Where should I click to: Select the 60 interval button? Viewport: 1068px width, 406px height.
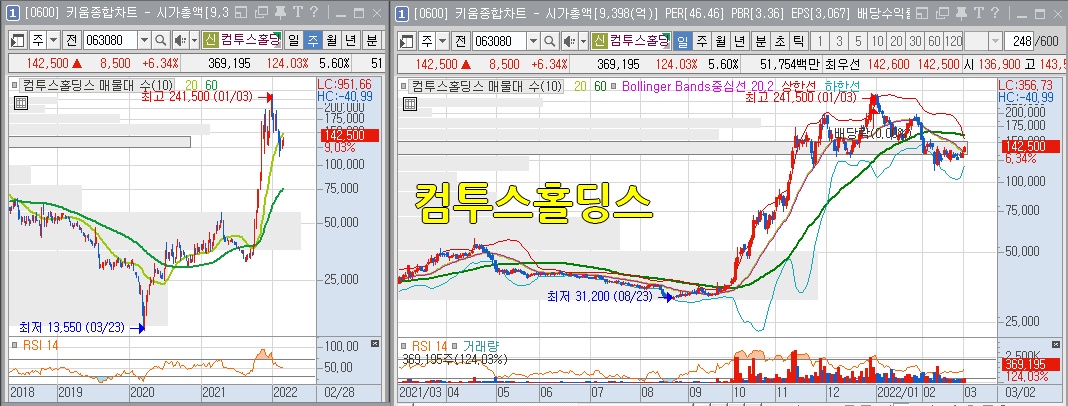[x=934, y=41]
